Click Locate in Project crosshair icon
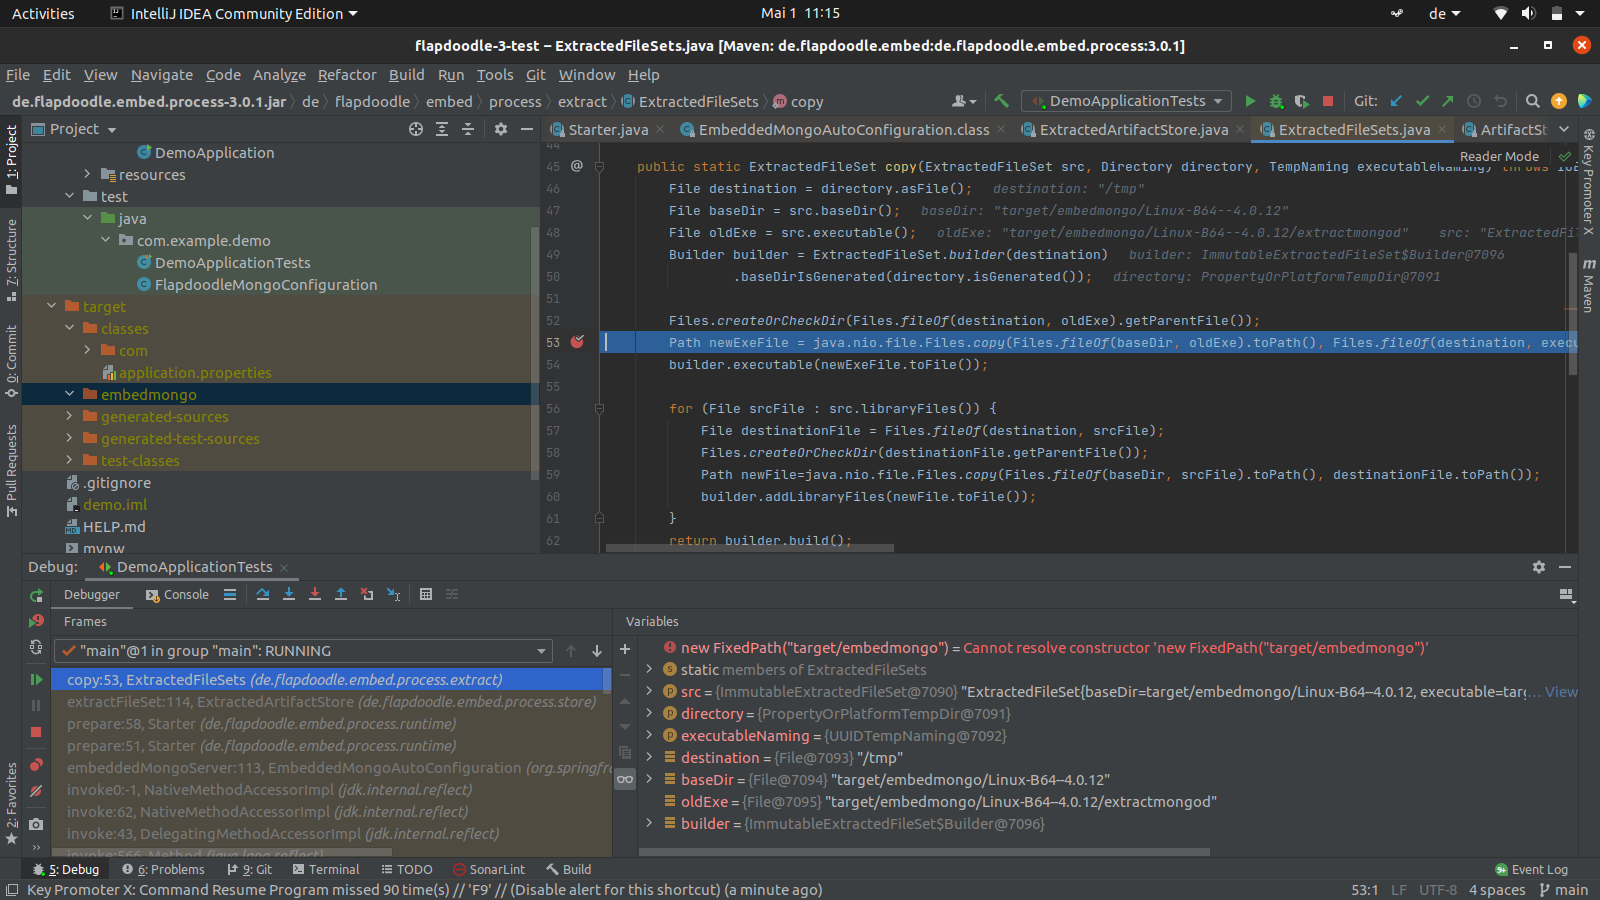1600x900 pixels. click(x=416, y=129)
